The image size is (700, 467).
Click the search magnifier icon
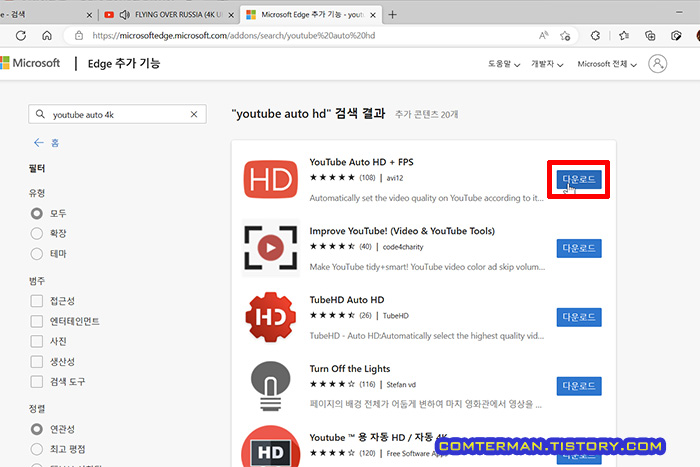[x=40, y=114]
